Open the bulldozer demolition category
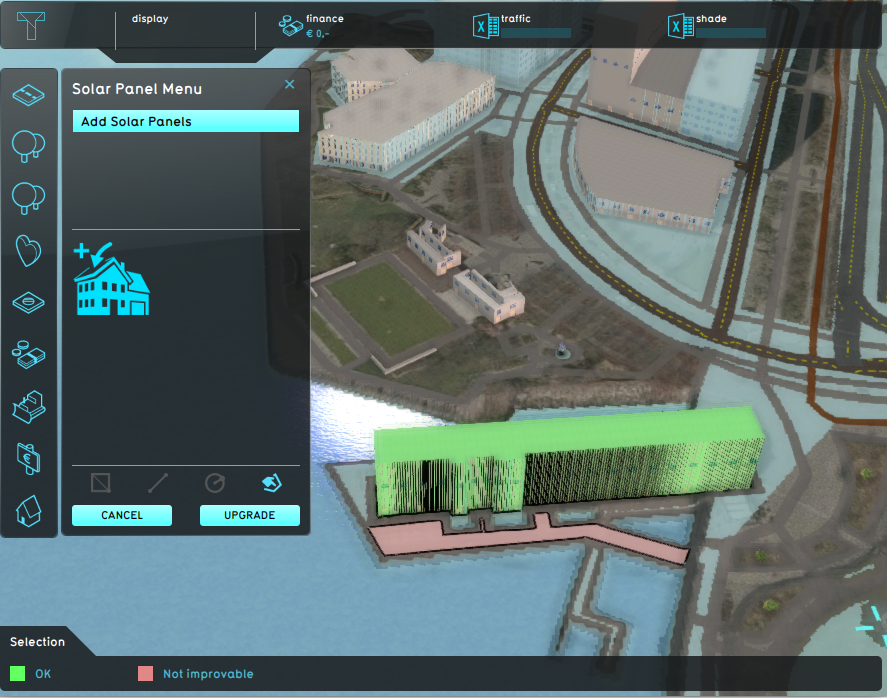This screenshot has height=698, width=887. click(28, 406)
